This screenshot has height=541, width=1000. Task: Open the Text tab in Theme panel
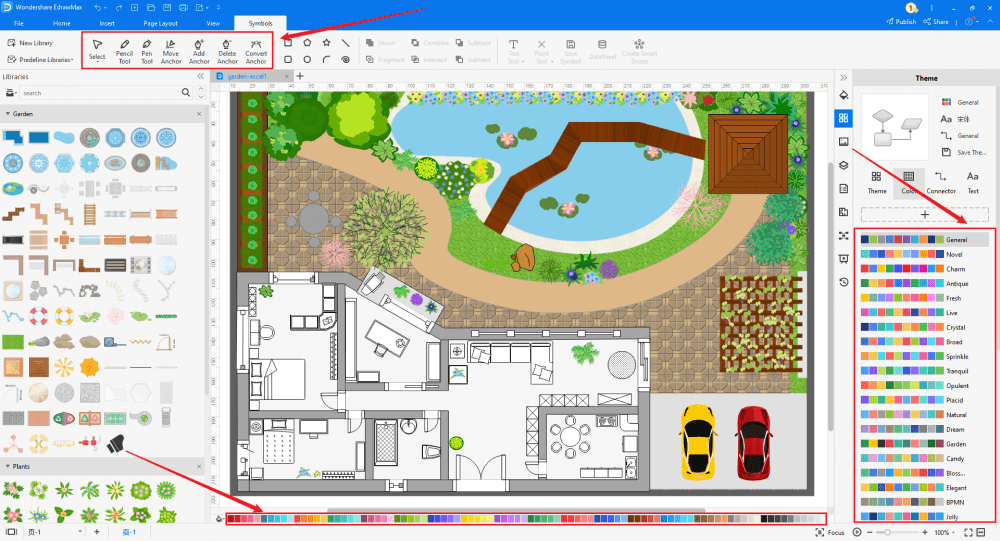[973, 182]
